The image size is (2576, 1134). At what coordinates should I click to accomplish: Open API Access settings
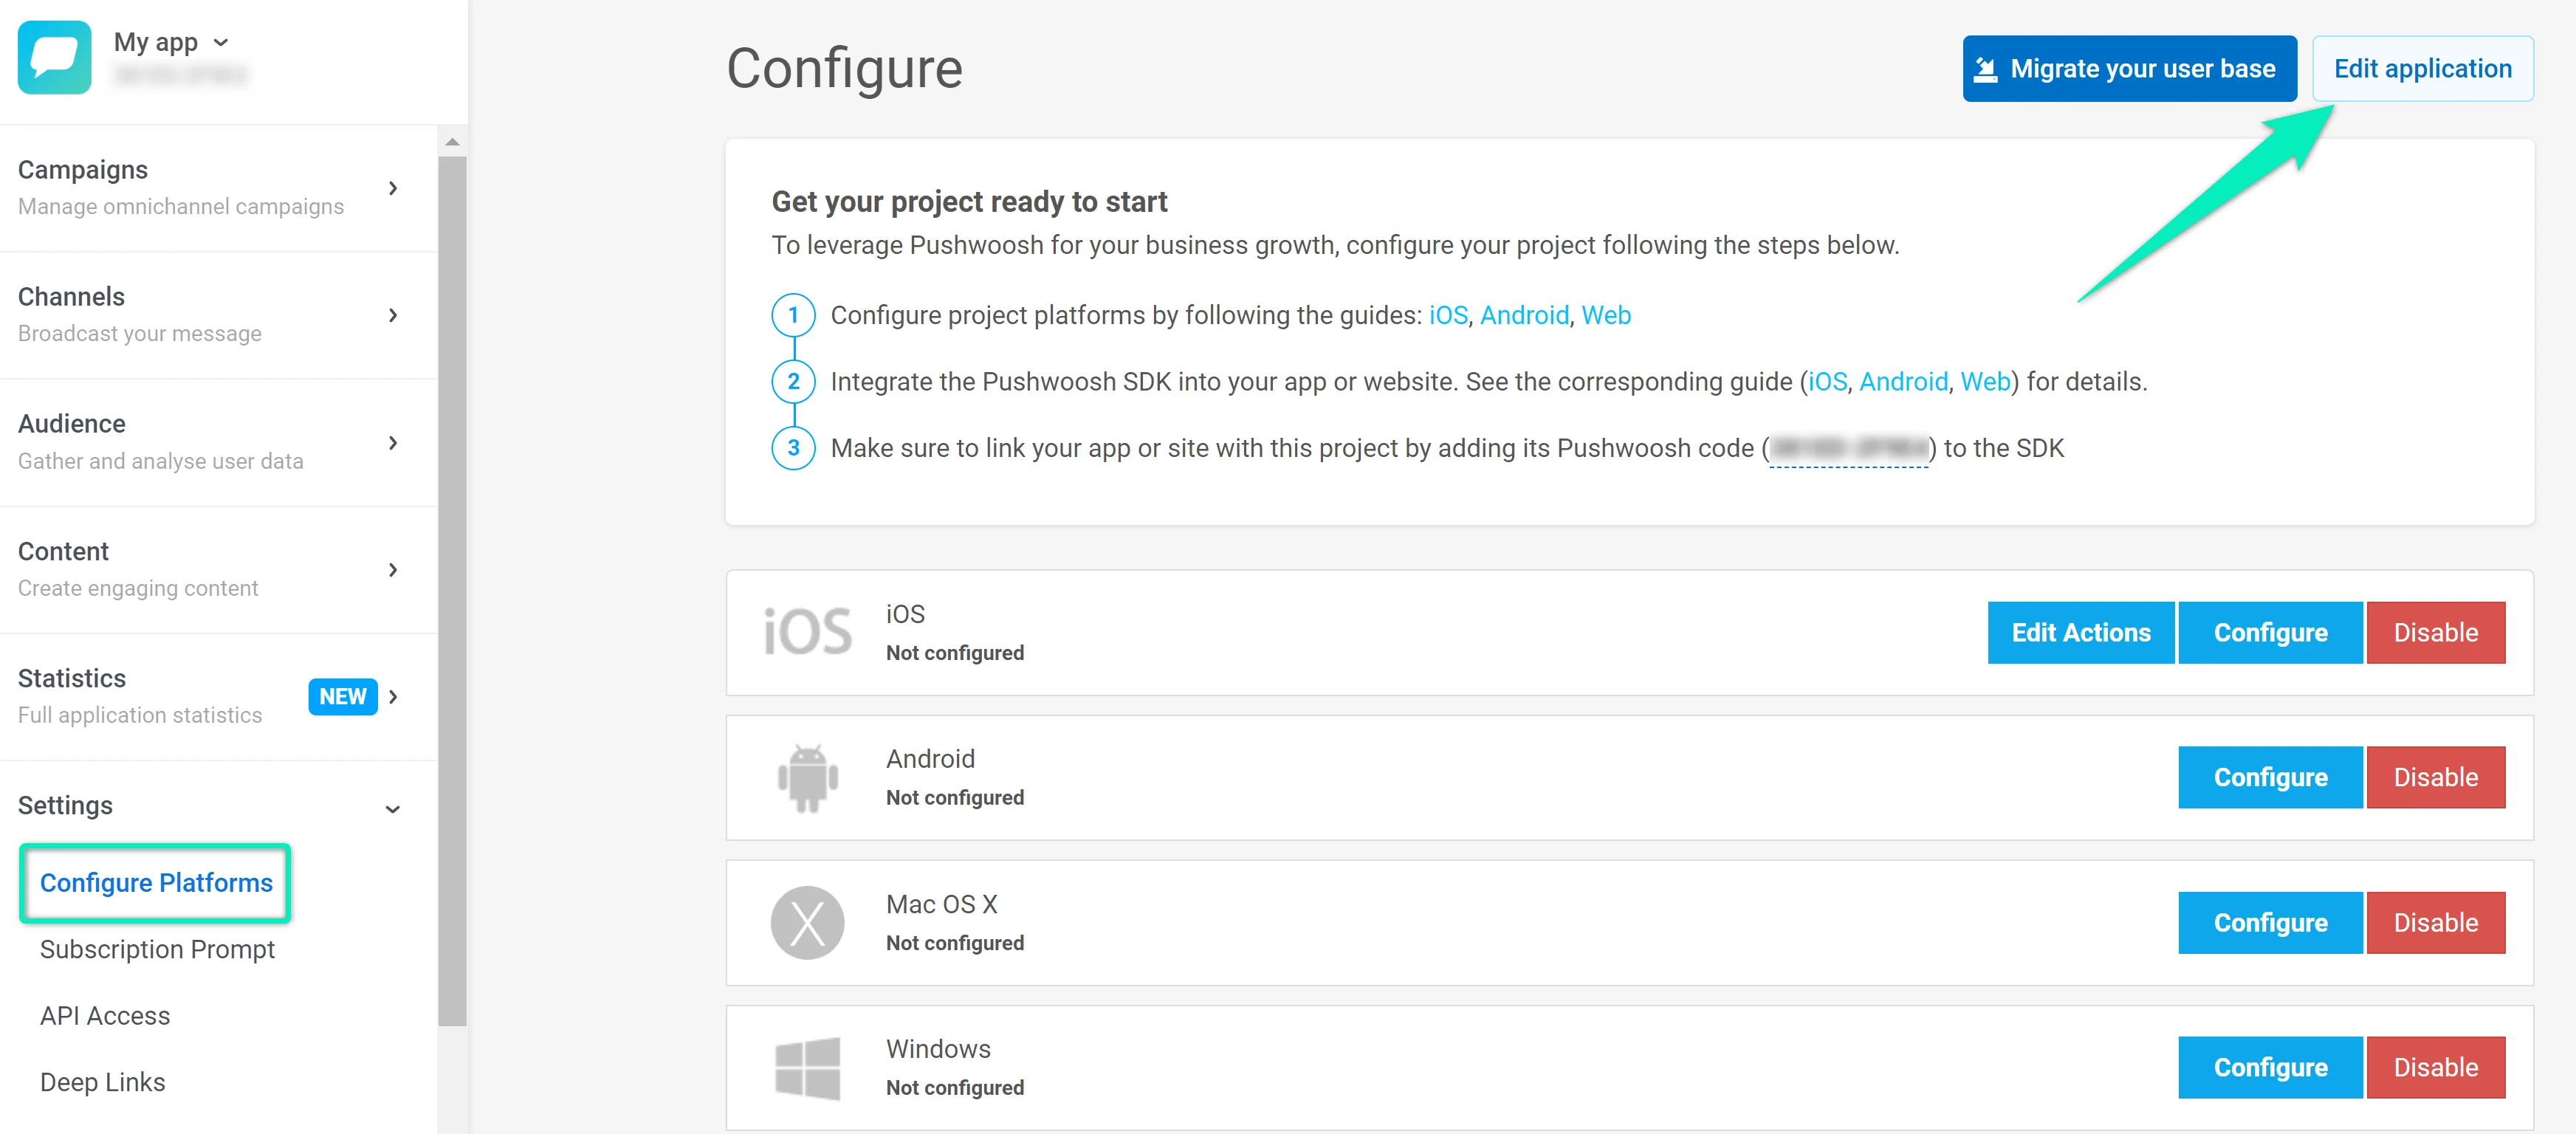[105, 1015]
